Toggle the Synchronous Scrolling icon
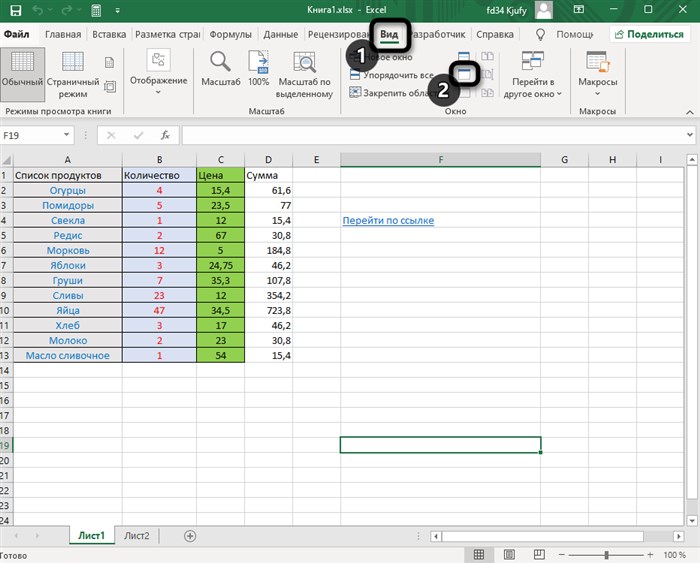700x563 pixels. (488, 74)
